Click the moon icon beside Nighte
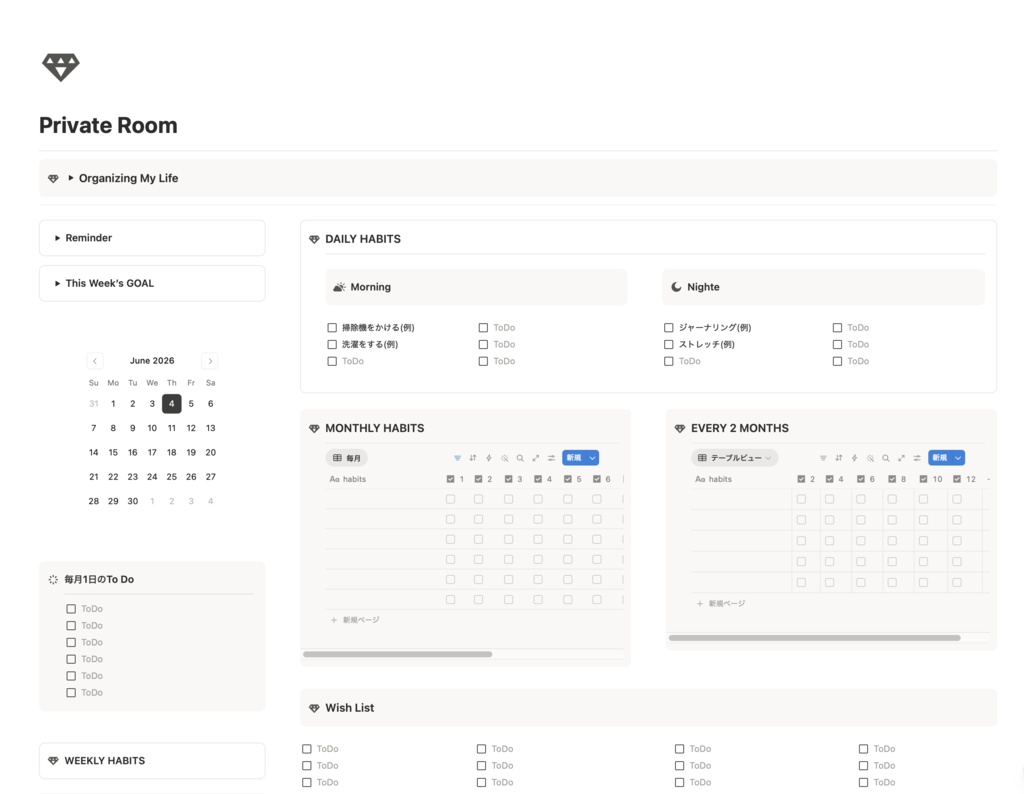The height and width of the screenshot is (794, 1024). coord(676,287)
